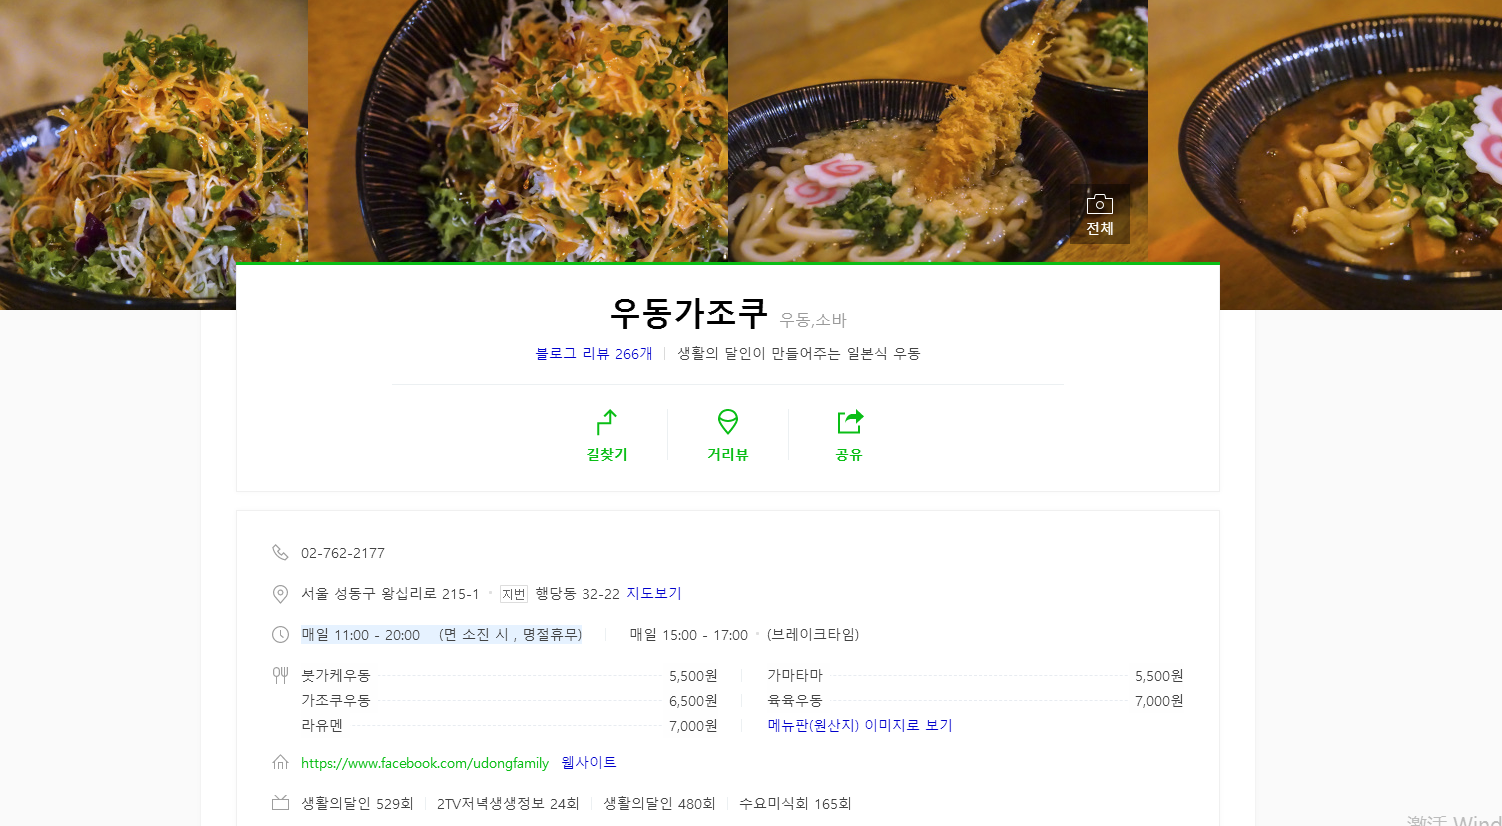Image resolution: width=1502 pixels, height=826 pixels.
Task: Open the 블로그 리뷰 266개 link
Action: point(594,354)
